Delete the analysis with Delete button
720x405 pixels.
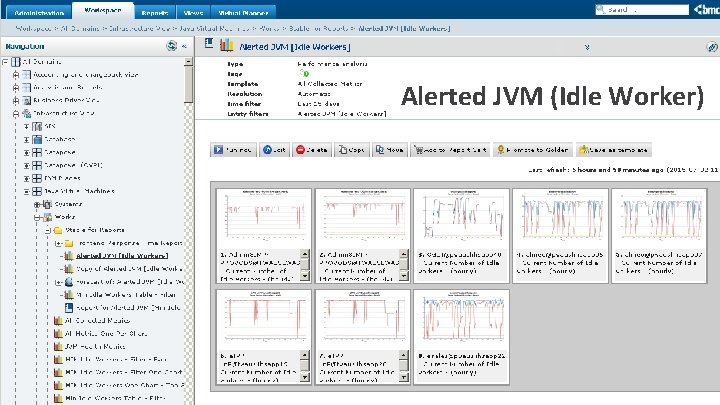[x=312, y=150]
